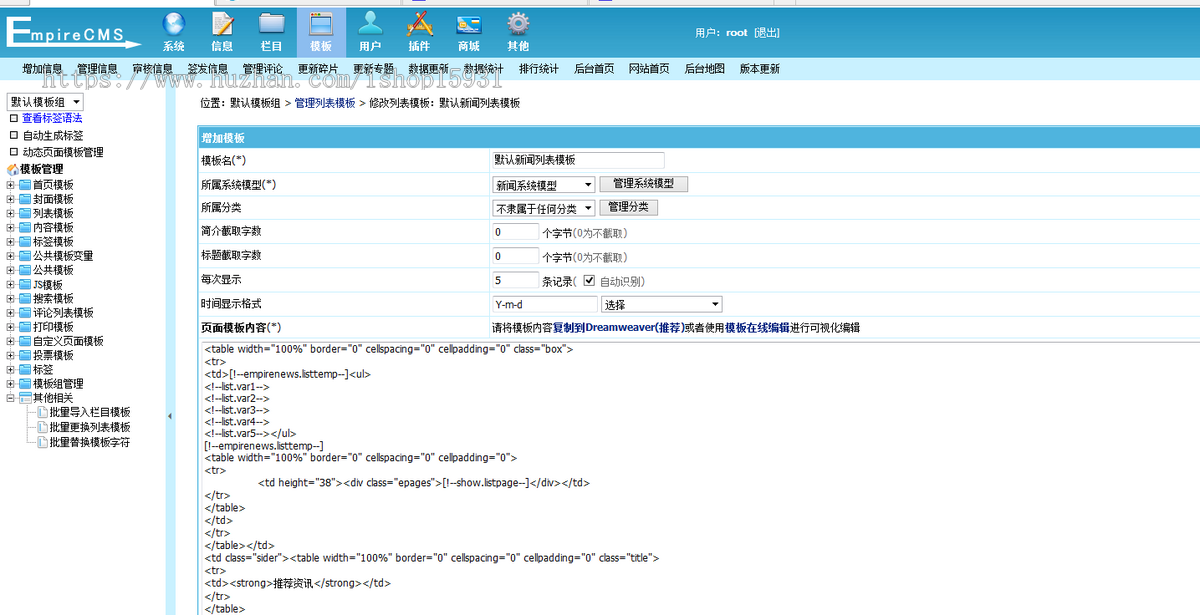Viewport: 1200px width, 615px height.
Task: Open 管理评论 submenu item
Action: 262,69
